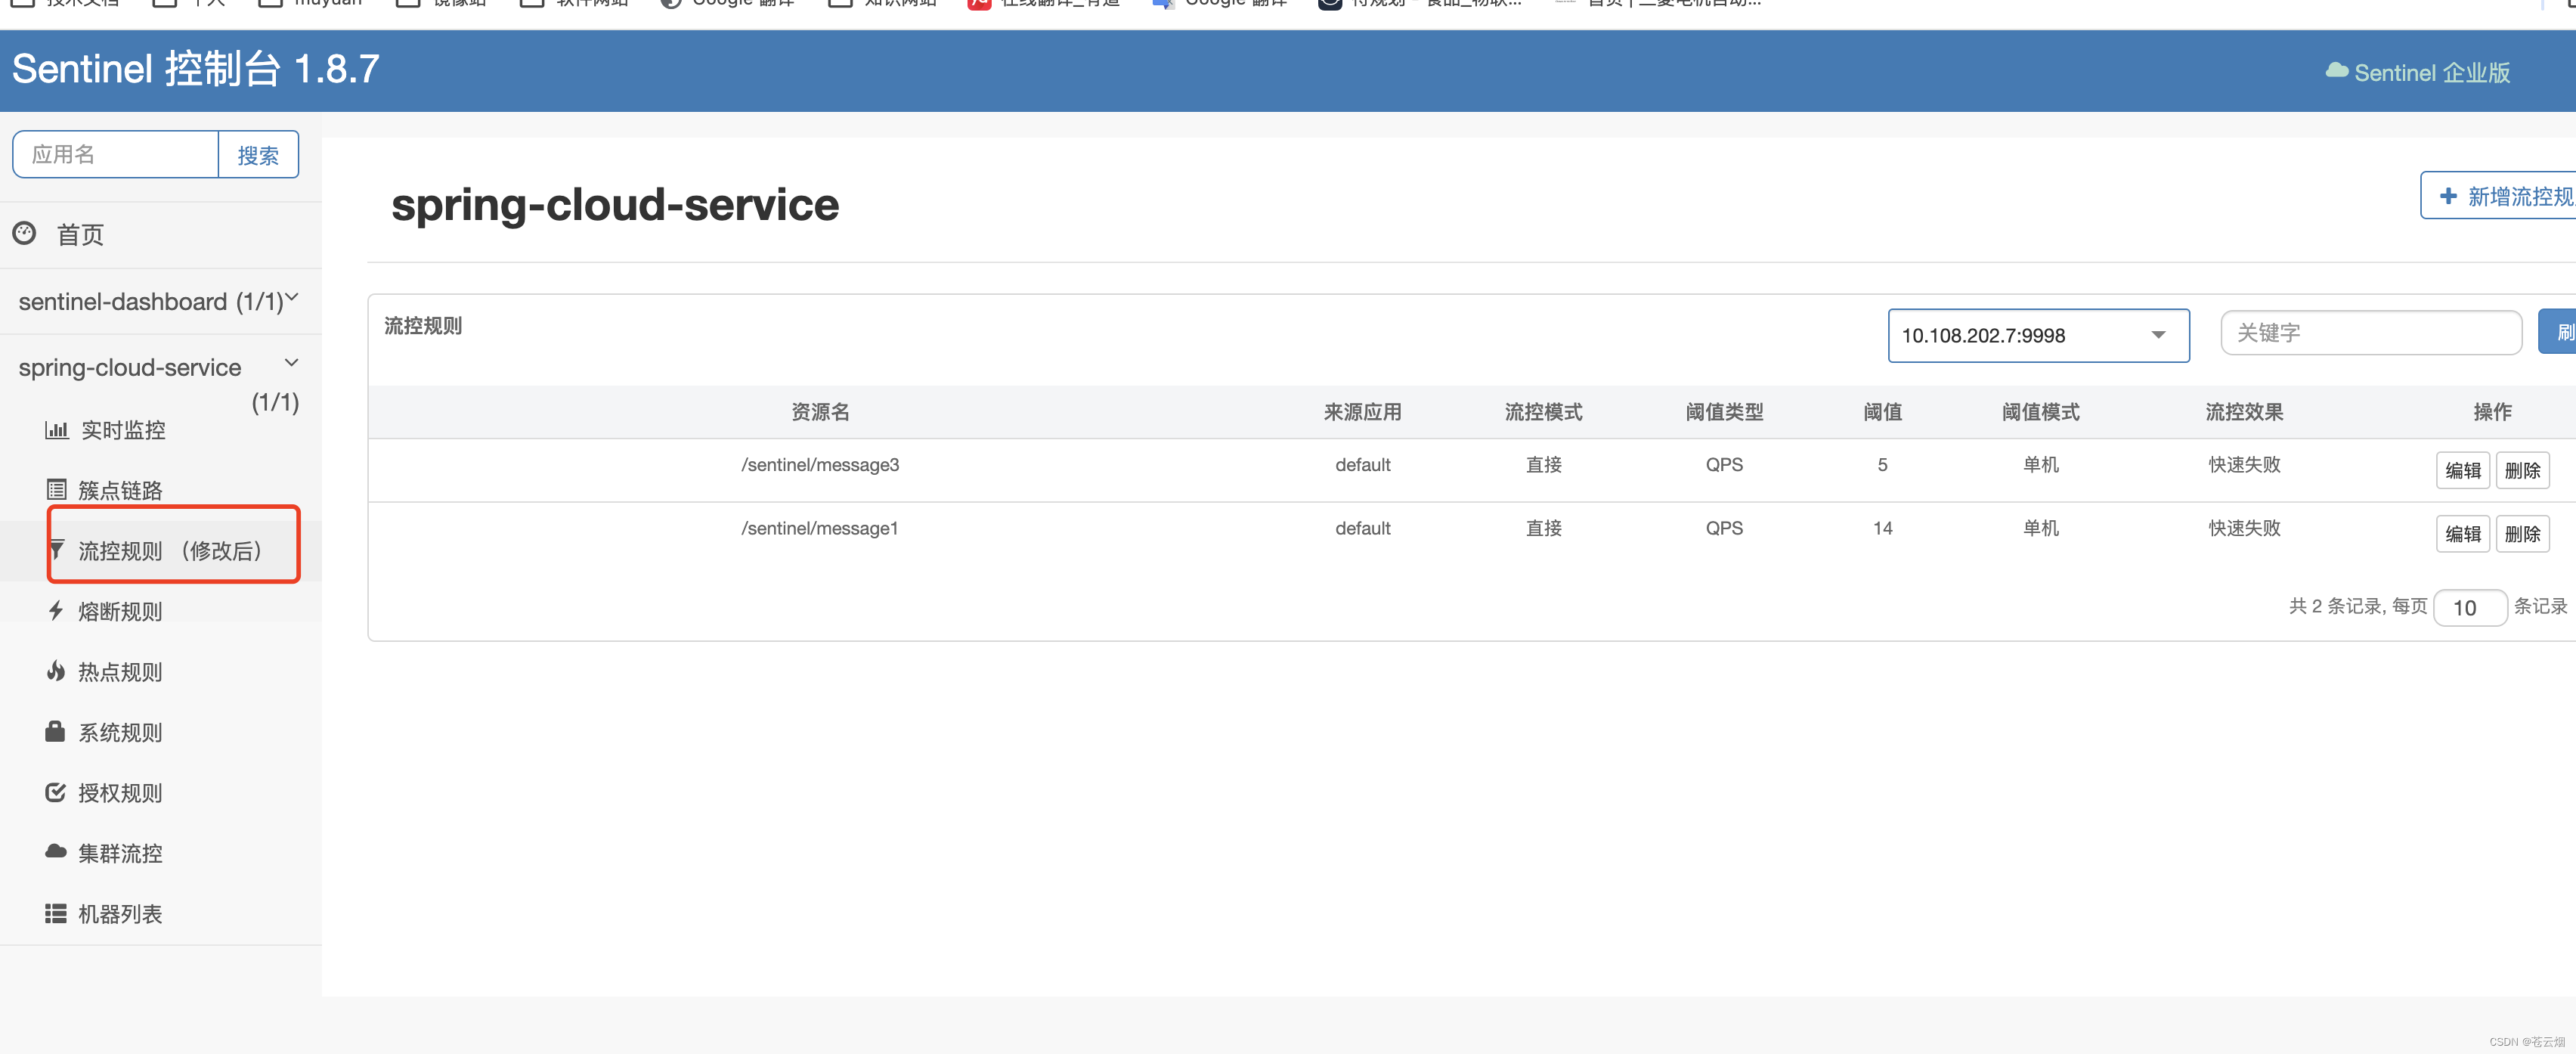
Task: Click the list icon for 机器列表
Action: pos(56,913)
